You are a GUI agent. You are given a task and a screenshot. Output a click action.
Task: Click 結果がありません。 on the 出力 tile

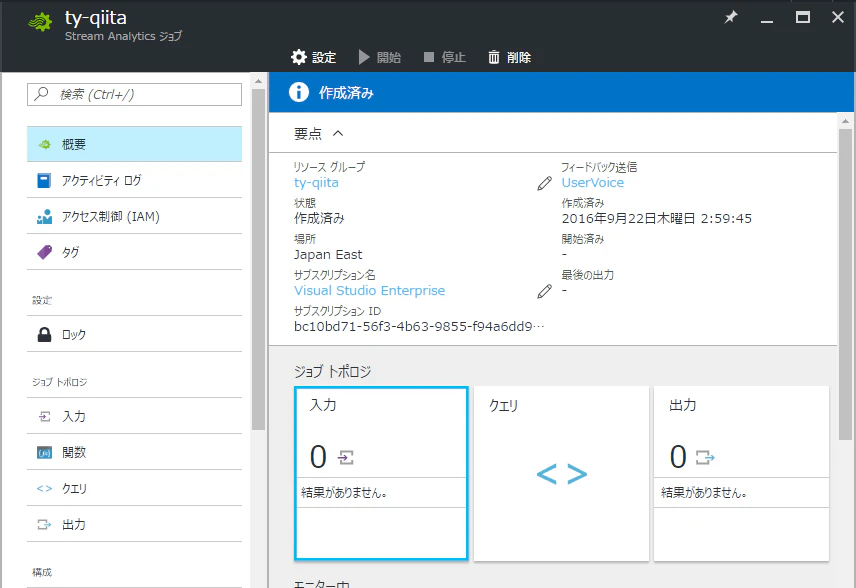click(704, 492)
